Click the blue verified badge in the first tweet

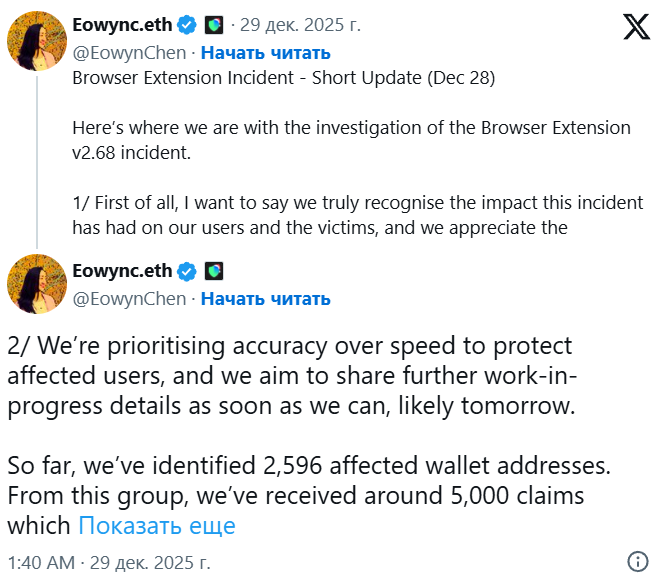pos(187,26)
